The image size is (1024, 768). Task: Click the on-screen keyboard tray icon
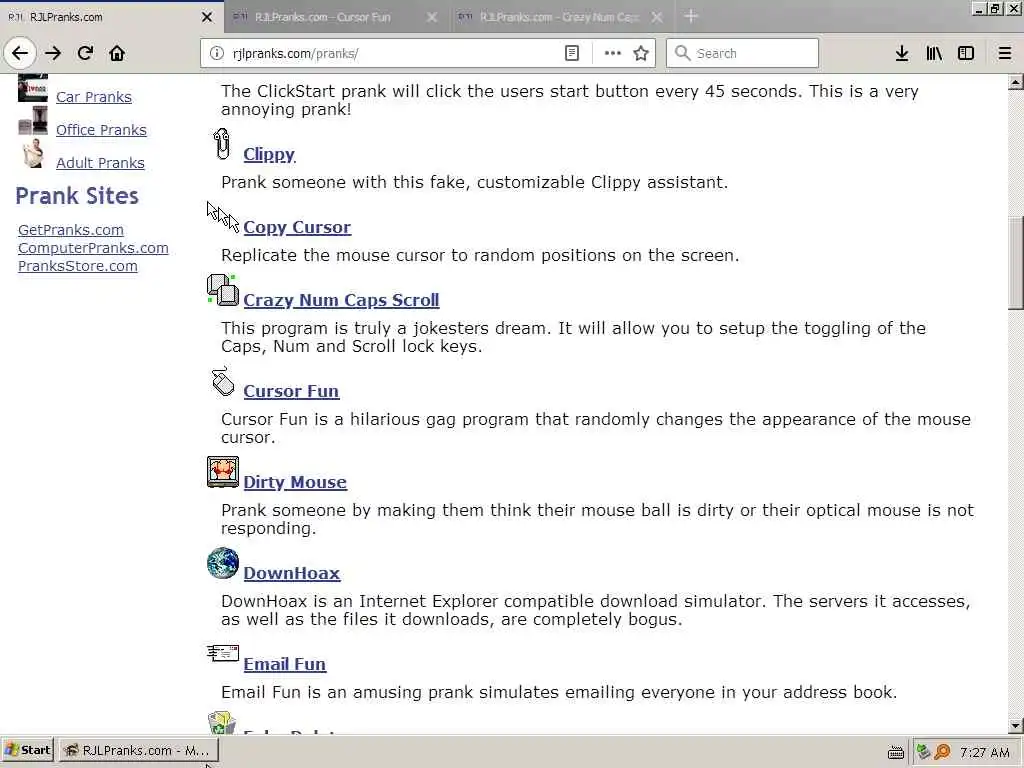click(x=896, y=752)
